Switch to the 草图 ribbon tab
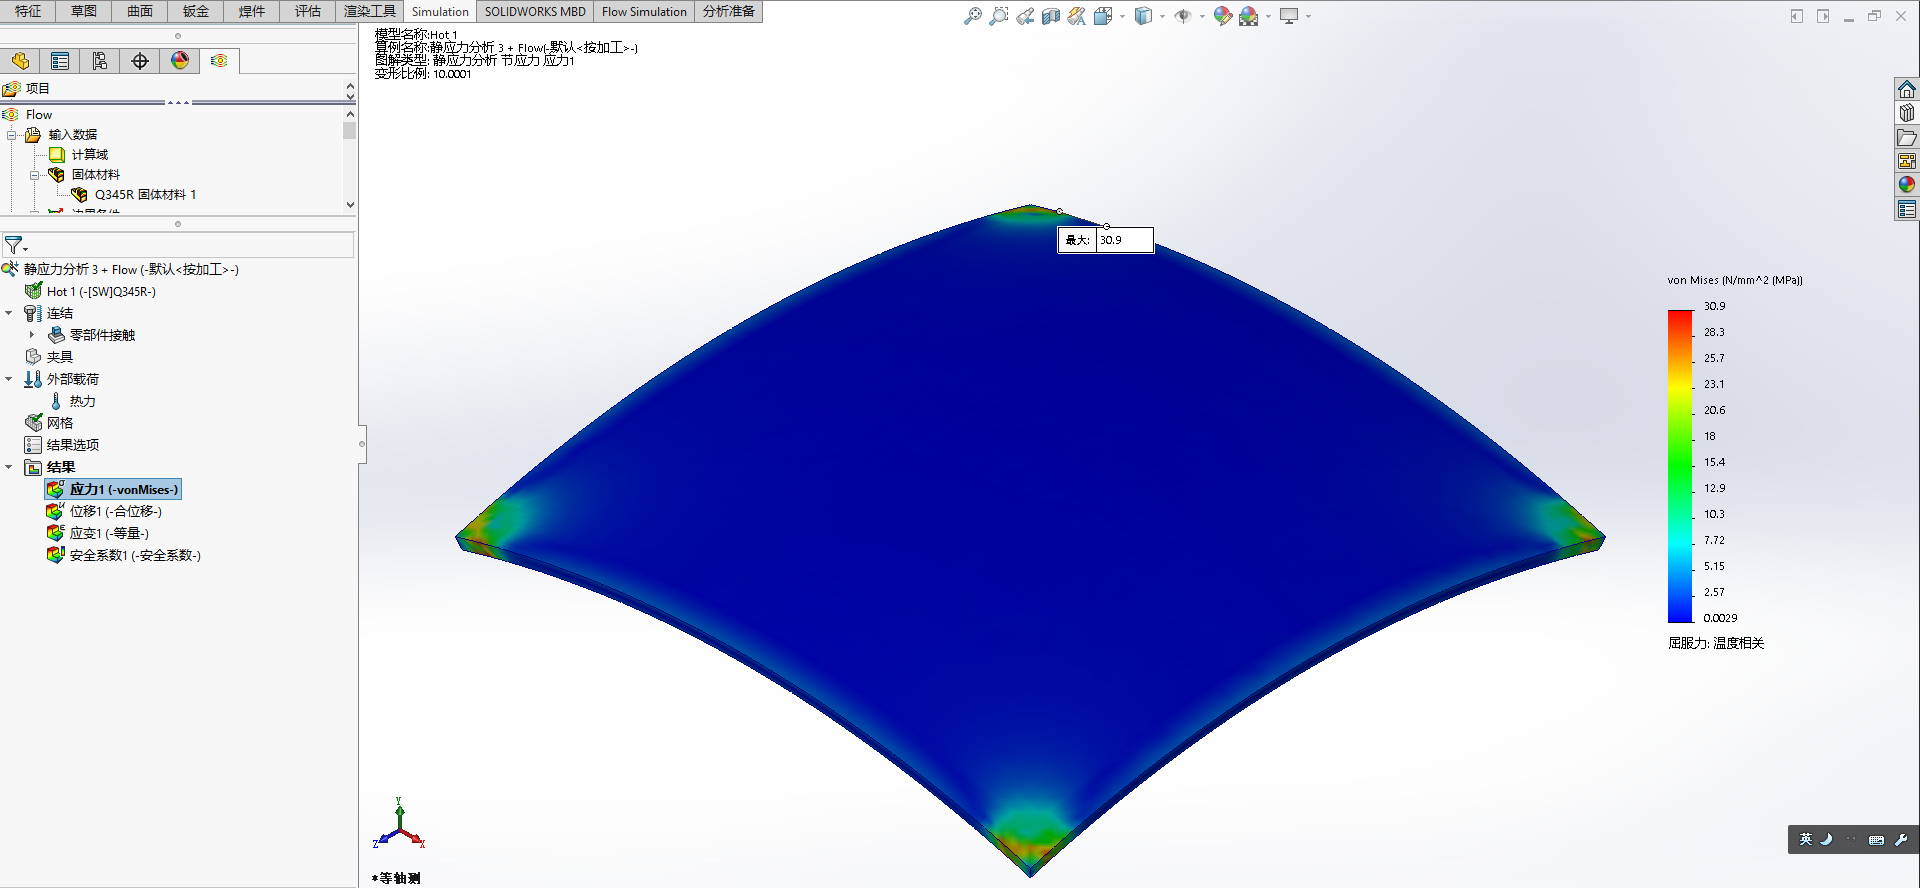Viewport: 1920px width, 888px height. click(x=84, y=11)
